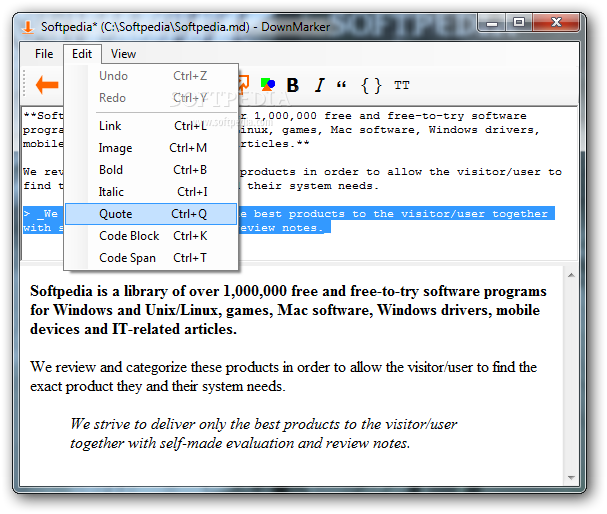Image resolution: width=607 pixels, height=514 pixels.
Task: Select Bold Ctrl+B in the Edit menu
Action: (151, 170)
